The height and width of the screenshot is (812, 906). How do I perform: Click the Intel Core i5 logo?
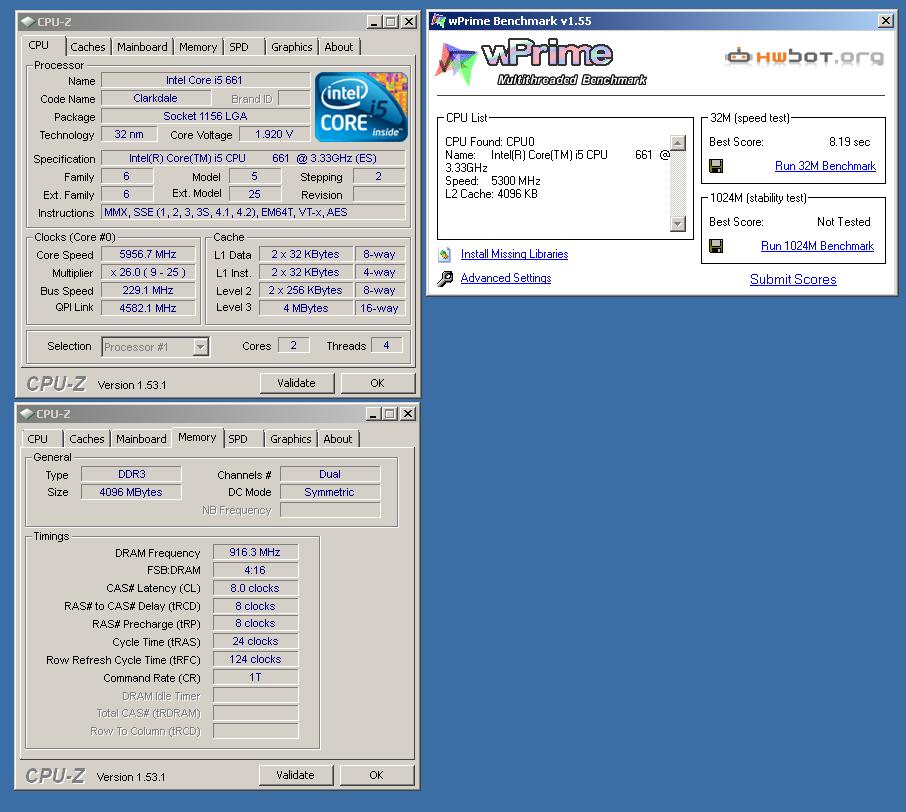361,107
